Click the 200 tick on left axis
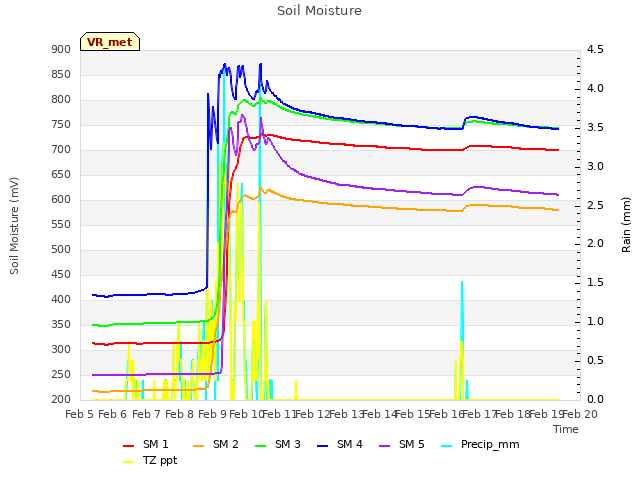This screenshot has width=640, height=480. point(61,400)
